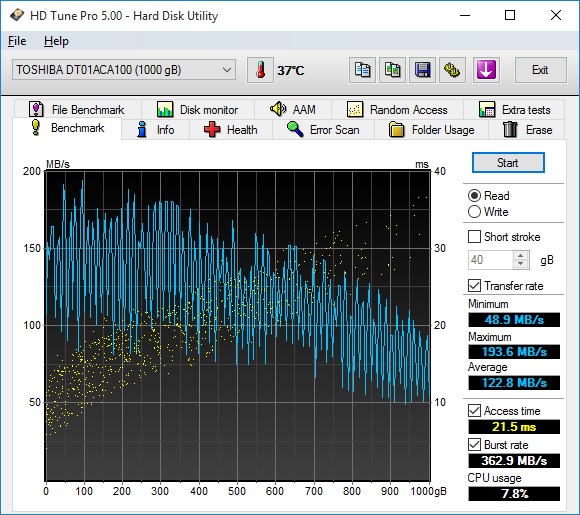This screenshot has width=580, height=515.
Task: Increase short stroke gB with up arrow
Action: tap(521, 256)
